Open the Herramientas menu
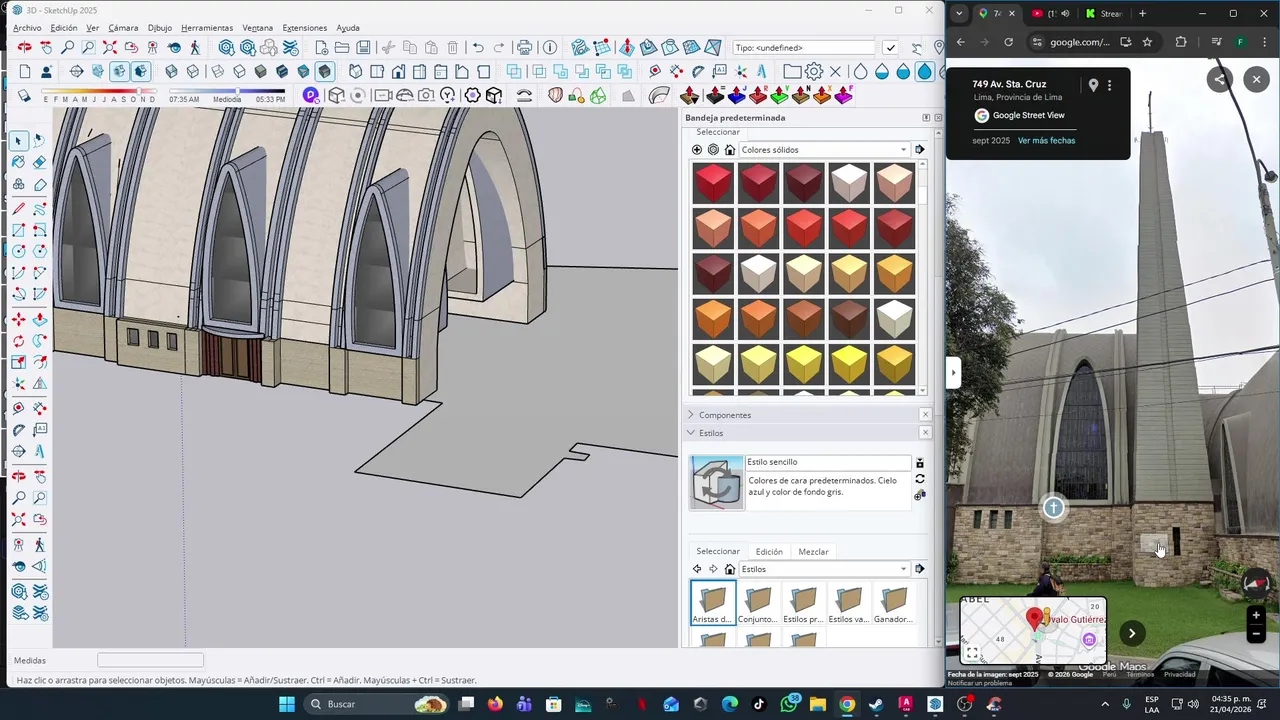This screenshot has width=1280, height=720. [207, 28]
